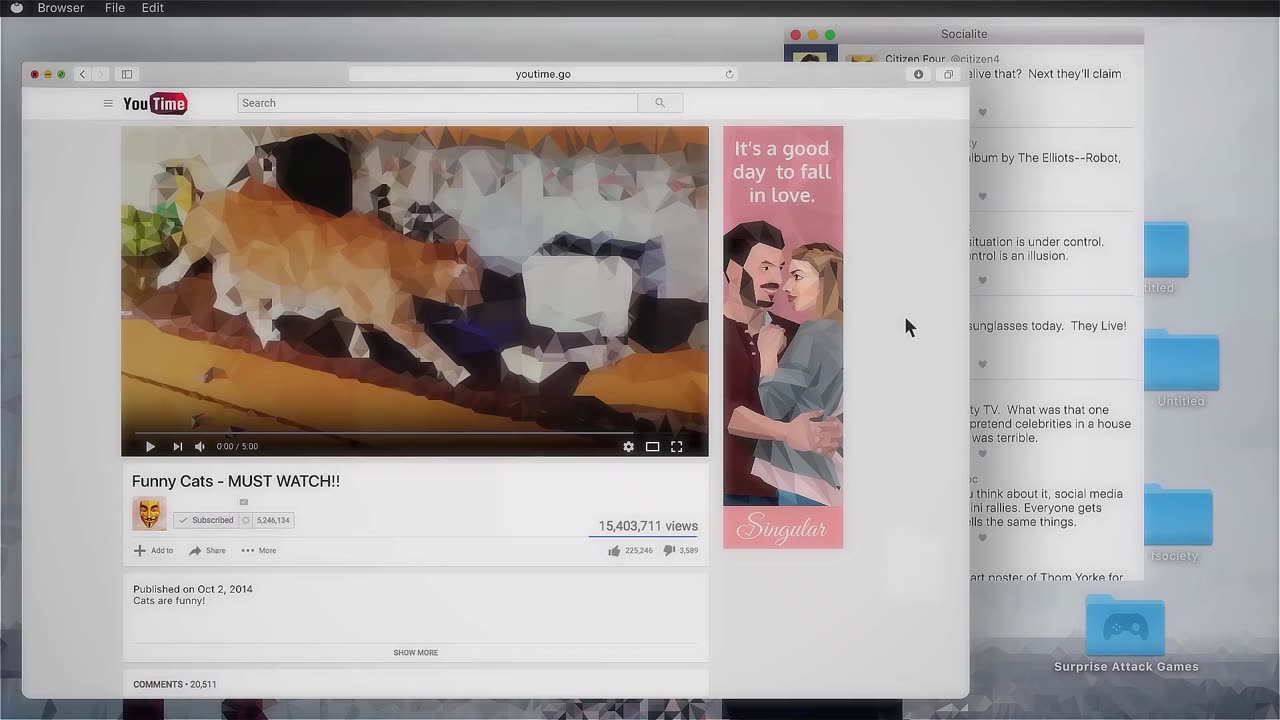
Task: Open video player settings gear
Action: [x=628, y=447]
